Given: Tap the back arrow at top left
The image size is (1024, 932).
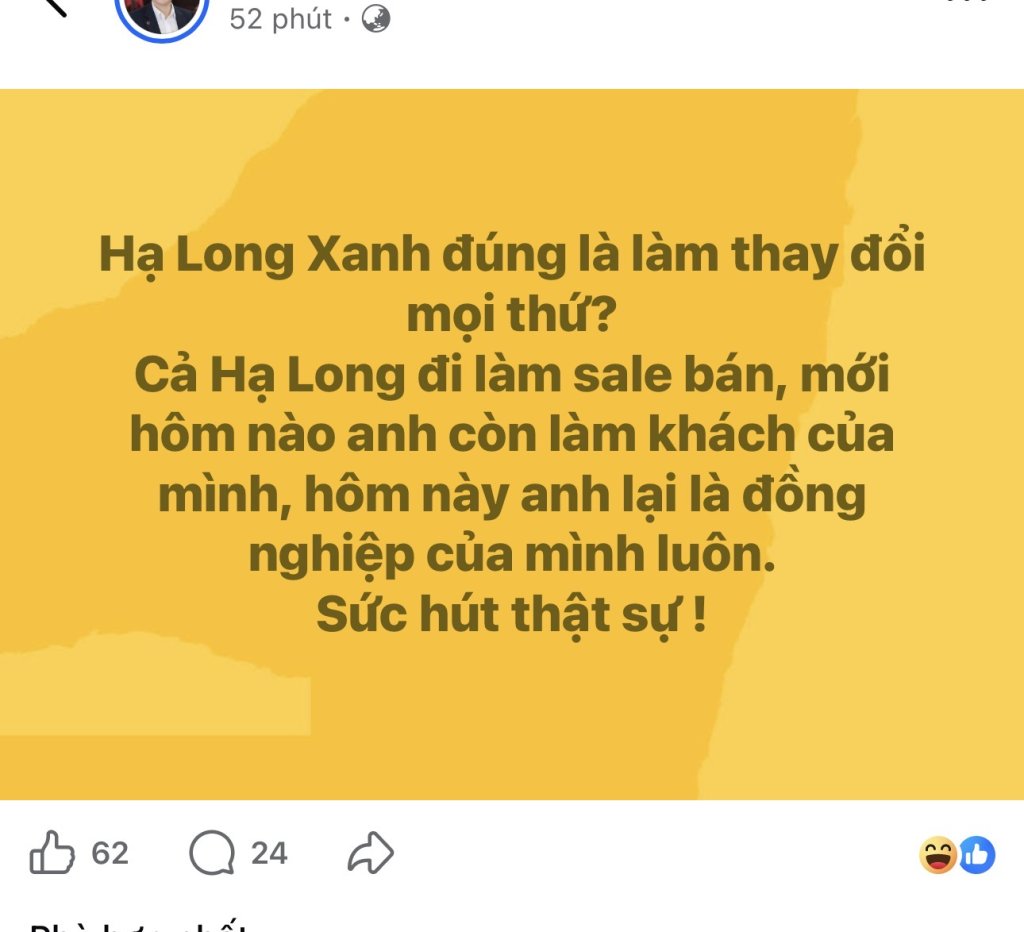Looking at the screenshot, I should (56, 6).
